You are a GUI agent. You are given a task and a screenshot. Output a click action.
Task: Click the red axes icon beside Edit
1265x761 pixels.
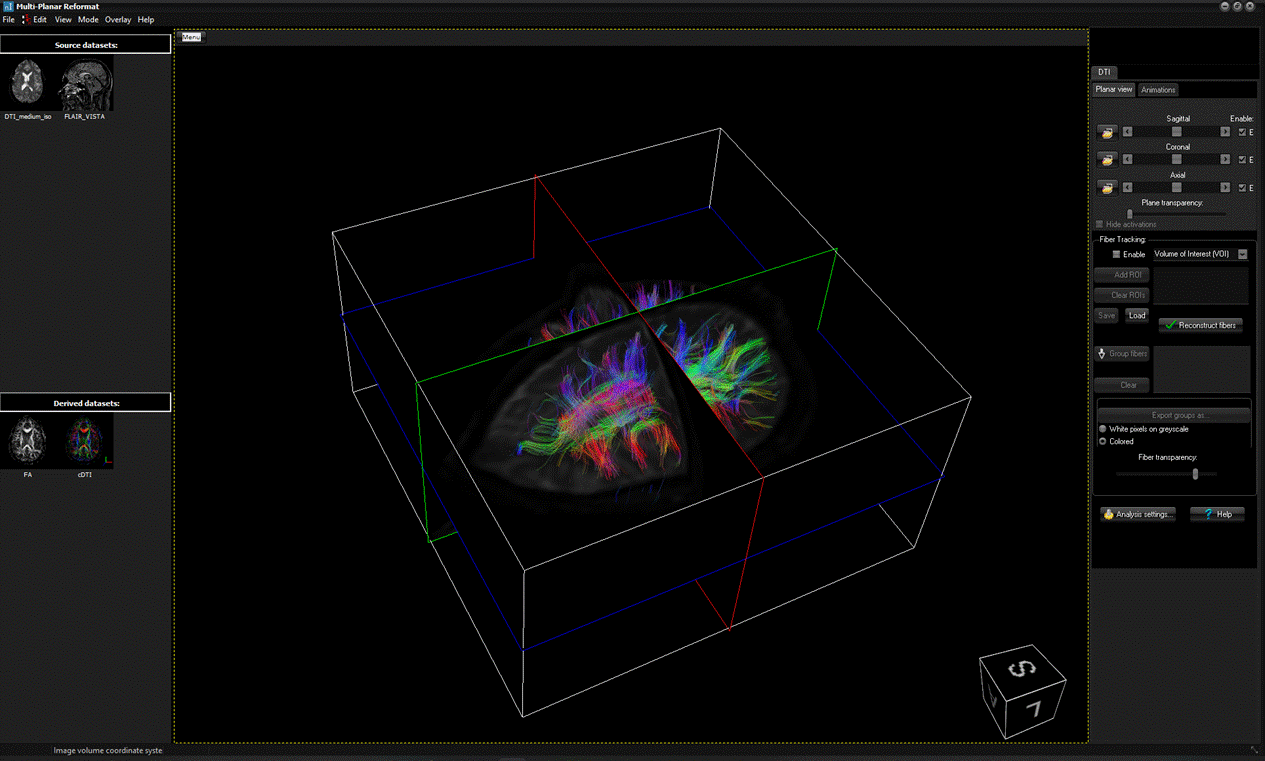tap(25, 20)
